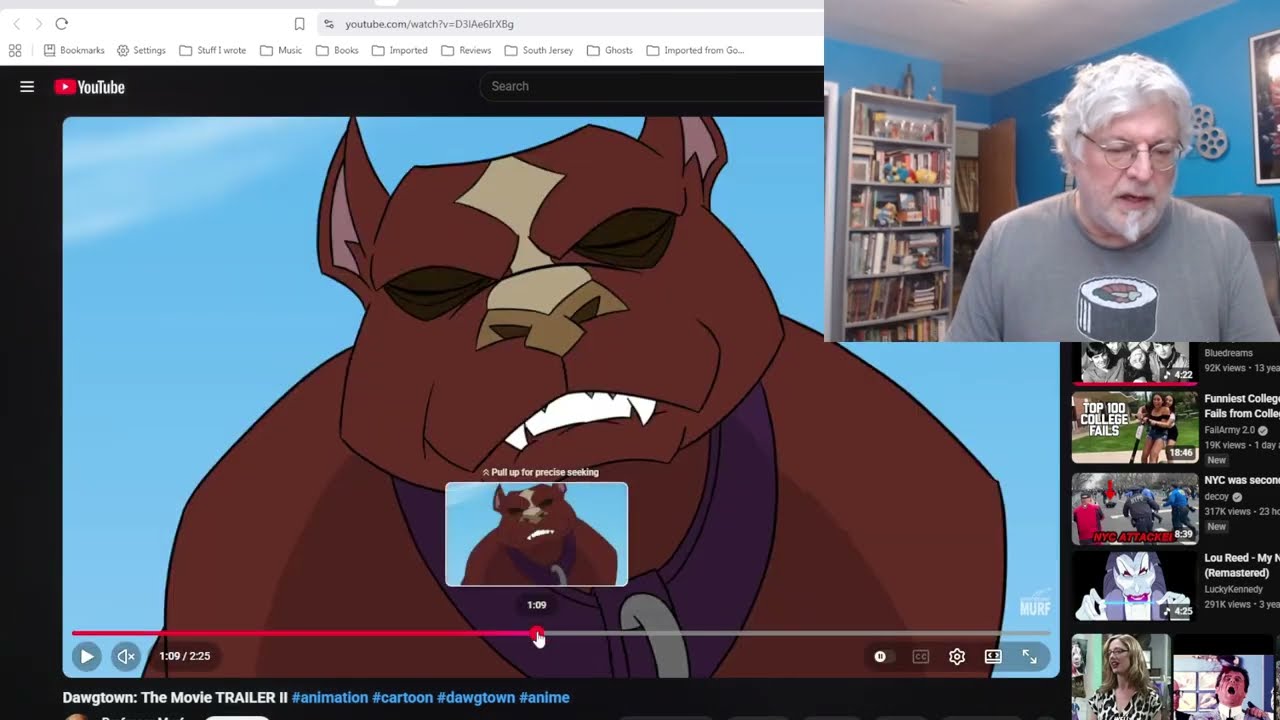Click the unplayed gray portion of the progress bar

pyautogui.click(x=797, y=633)
